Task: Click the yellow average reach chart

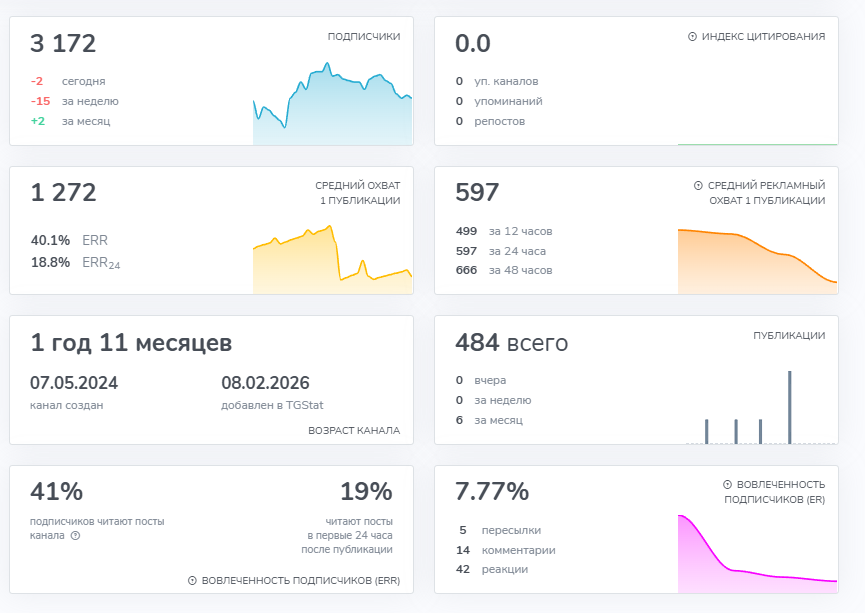Action: coord(332,262)
